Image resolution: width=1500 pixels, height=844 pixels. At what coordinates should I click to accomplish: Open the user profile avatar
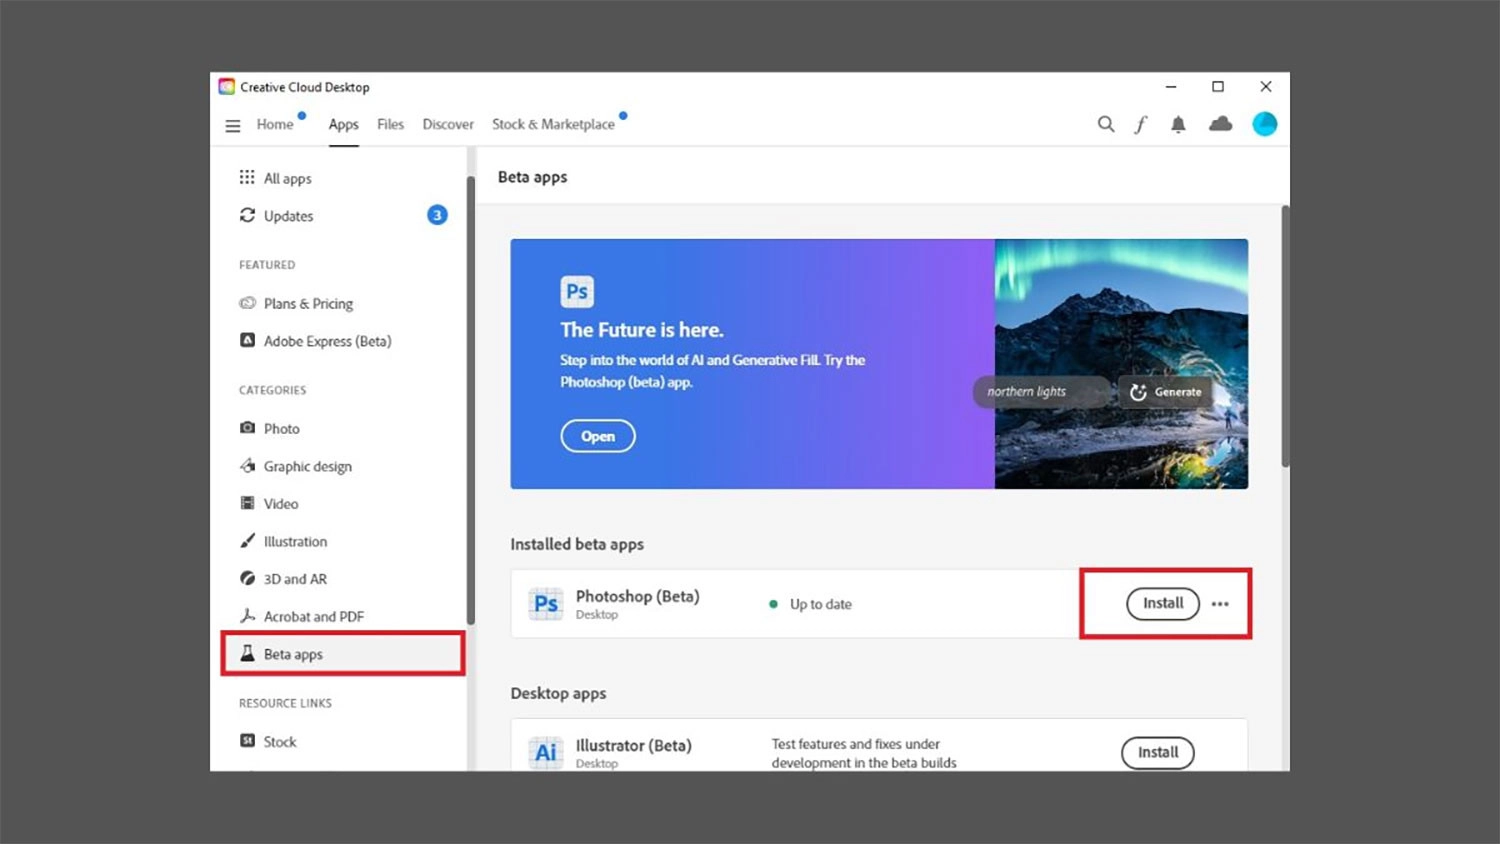pos(1265,124)
